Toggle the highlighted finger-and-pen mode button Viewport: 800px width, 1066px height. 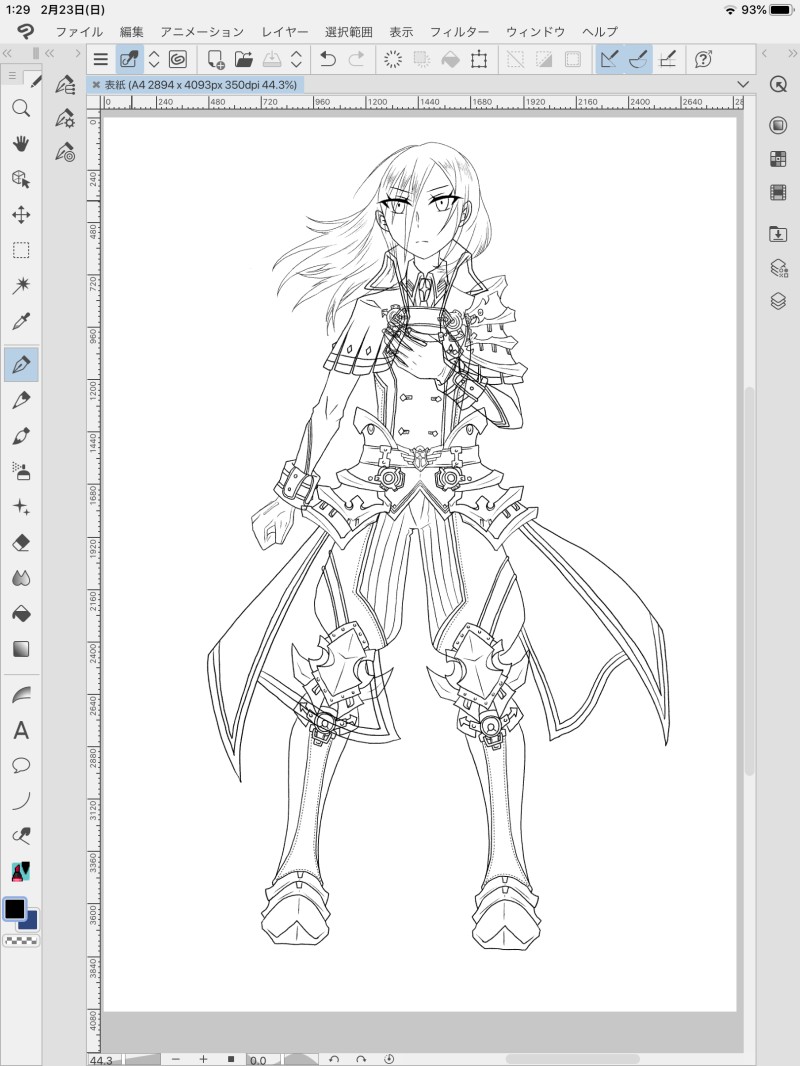(x=129, y=59)
